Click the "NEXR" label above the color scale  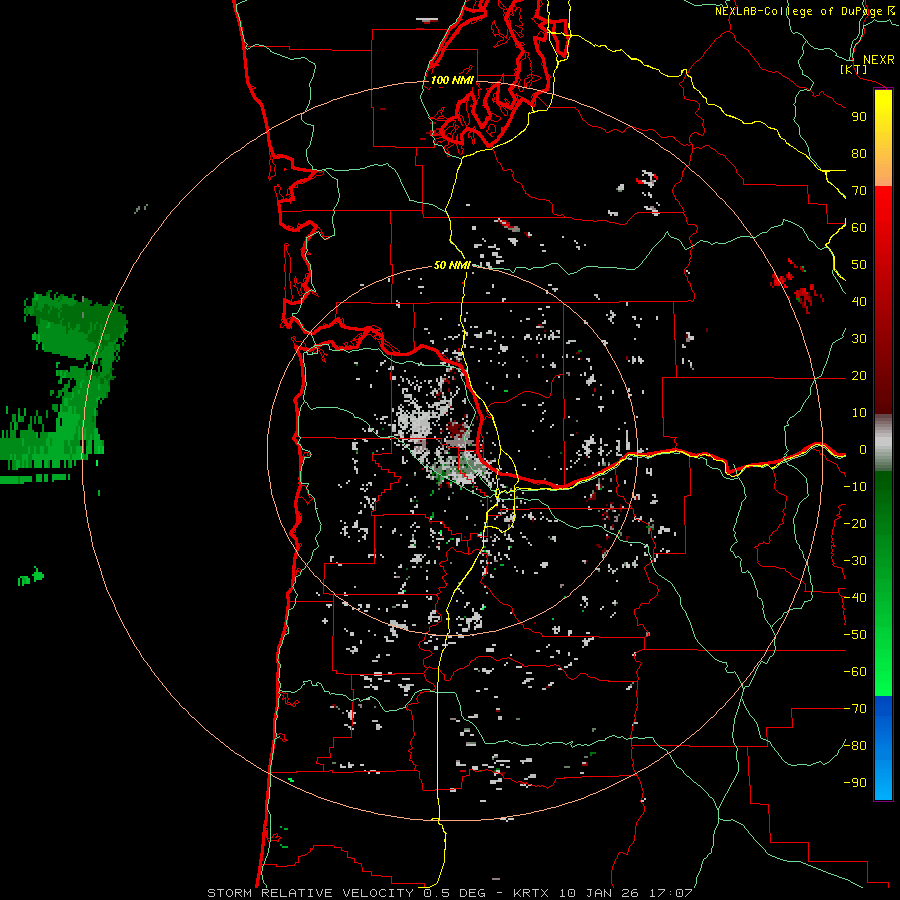[x=879, y=60]
